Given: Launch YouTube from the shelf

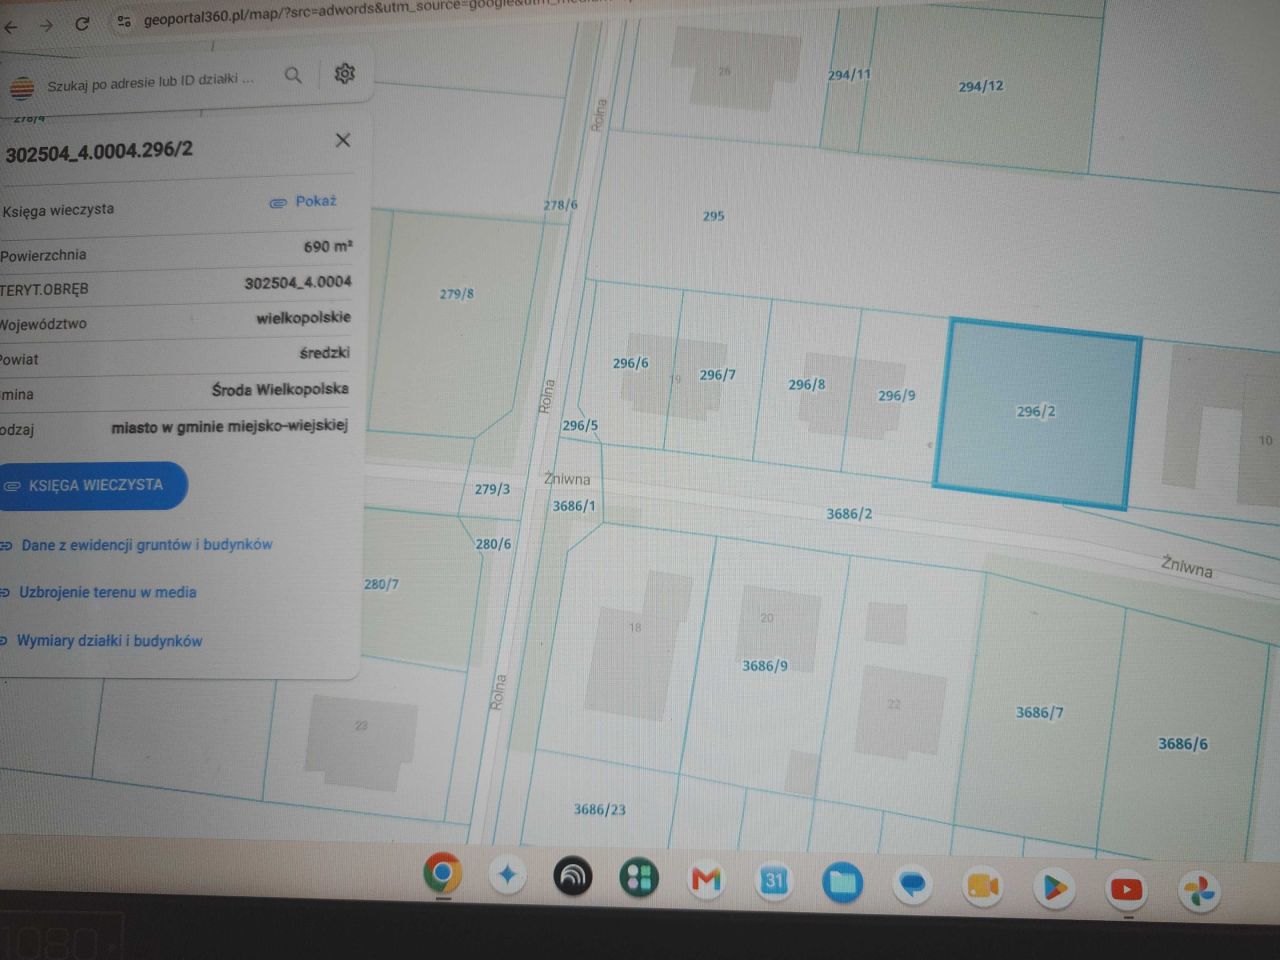Looking at the screenshot, I should pyautogui.click(x=1127, y=889).
